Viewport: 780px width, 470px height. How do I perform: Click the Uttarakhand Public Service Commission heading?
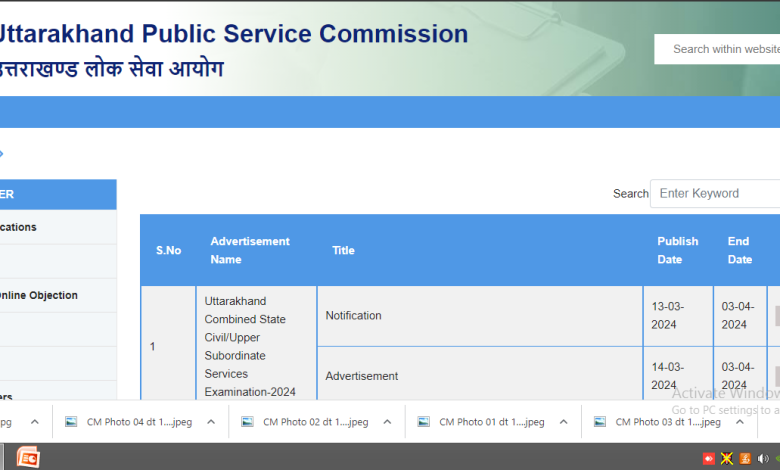pos(233,34)
